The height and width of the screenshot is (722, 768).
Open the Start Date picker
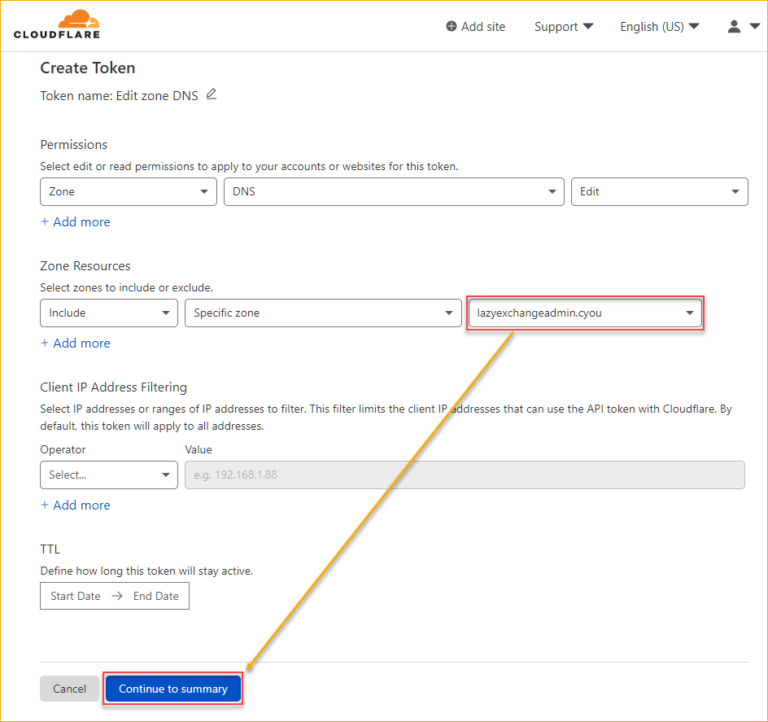click(75, 596)
